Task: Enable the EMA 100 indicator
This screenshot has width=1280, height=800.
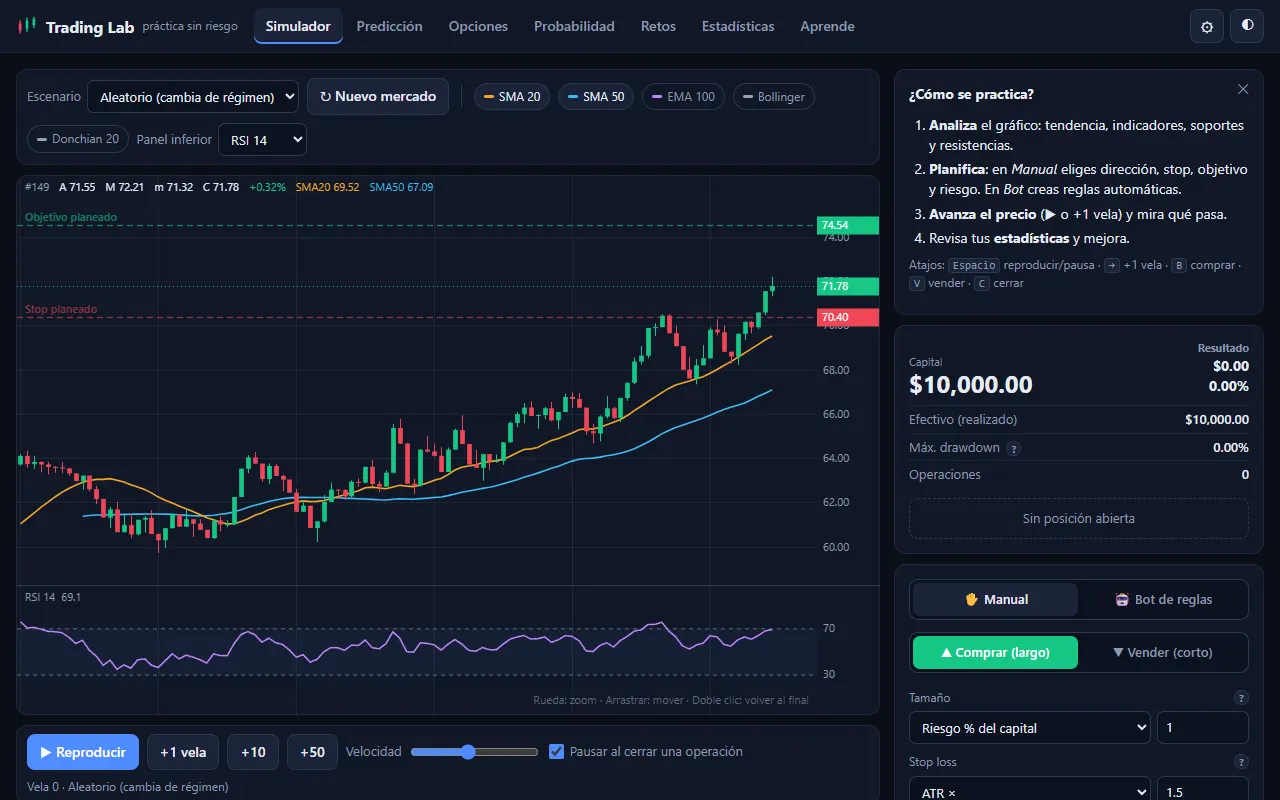Action: click(x=683, y=97)
